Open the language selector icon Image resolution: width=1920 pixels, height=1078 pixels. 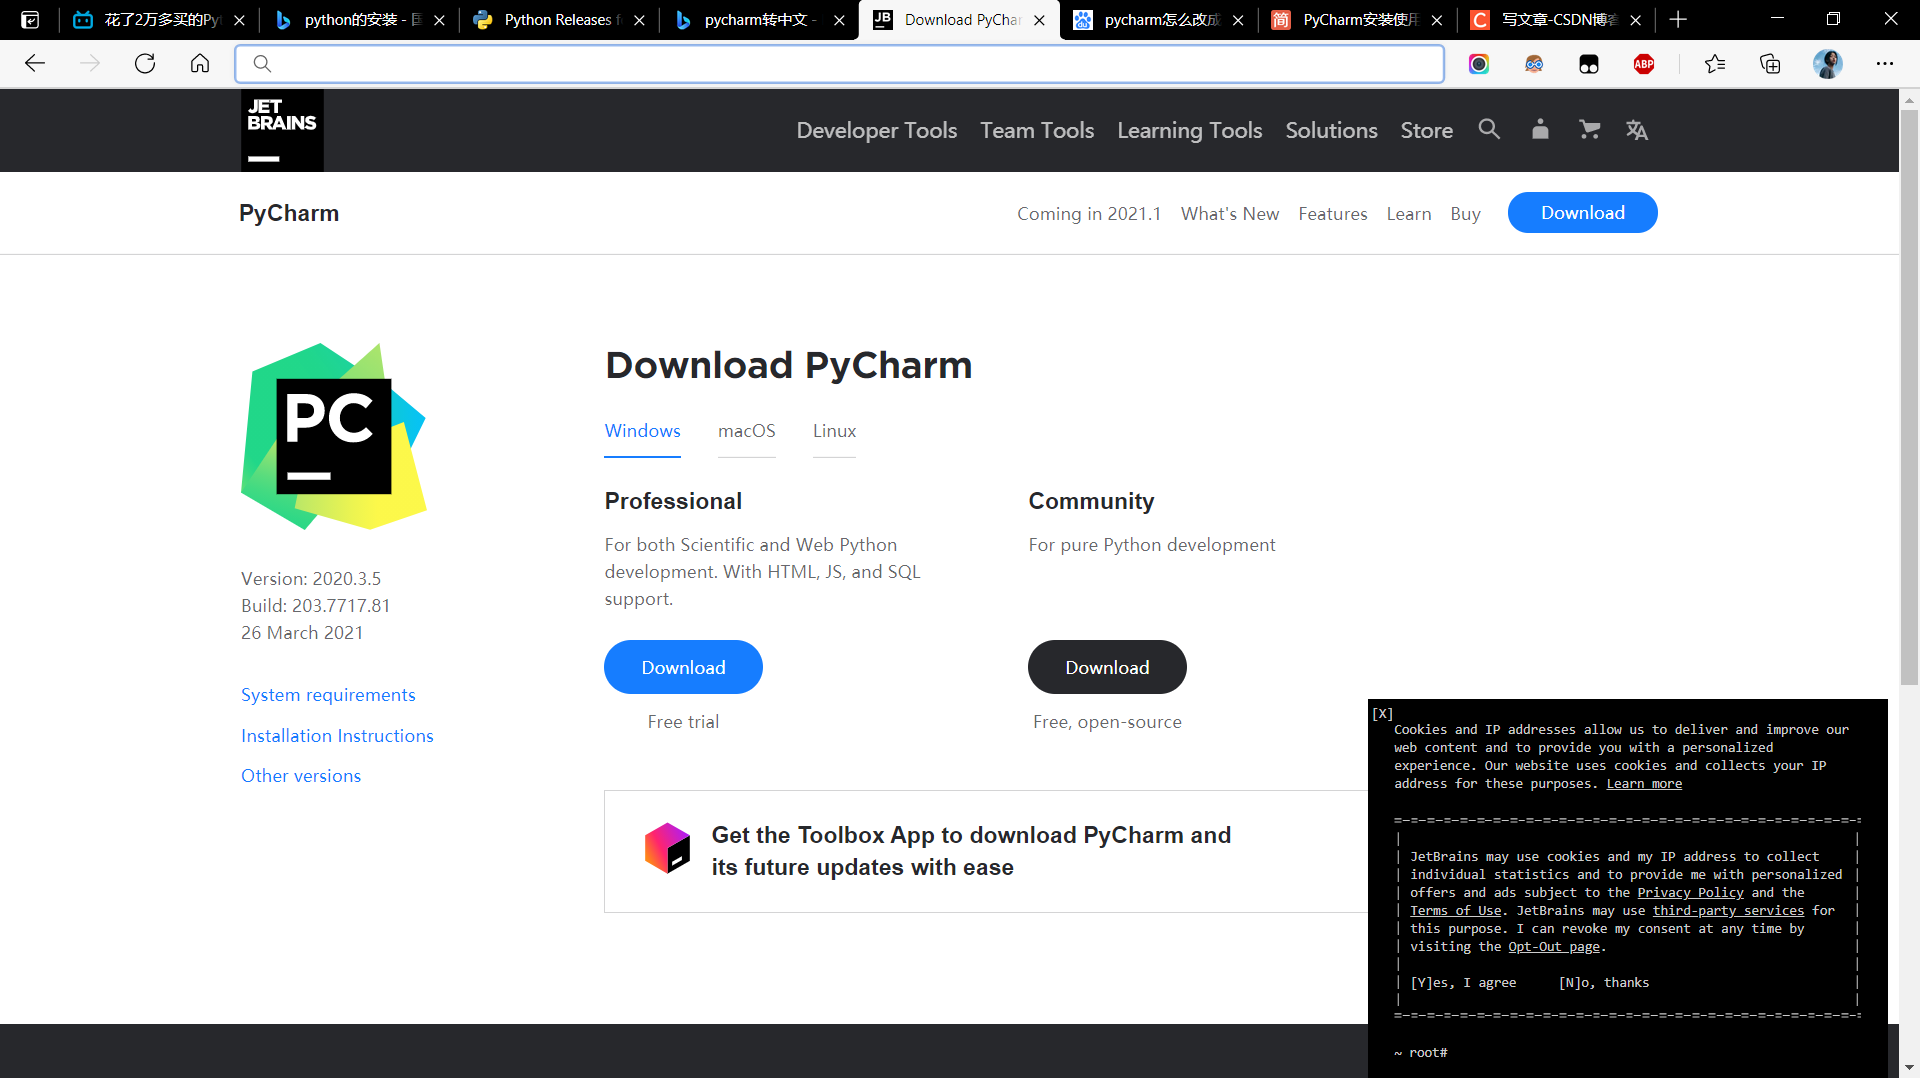click(x=1637, y=130)
